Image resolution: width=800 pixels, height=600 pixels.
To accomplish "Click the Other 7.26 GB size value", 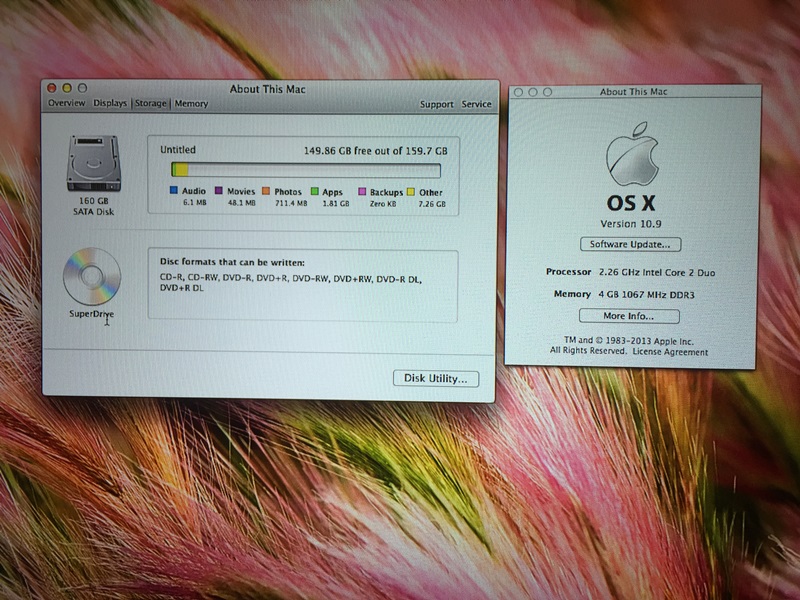I will pyautogui.click(x=432, y=204).
